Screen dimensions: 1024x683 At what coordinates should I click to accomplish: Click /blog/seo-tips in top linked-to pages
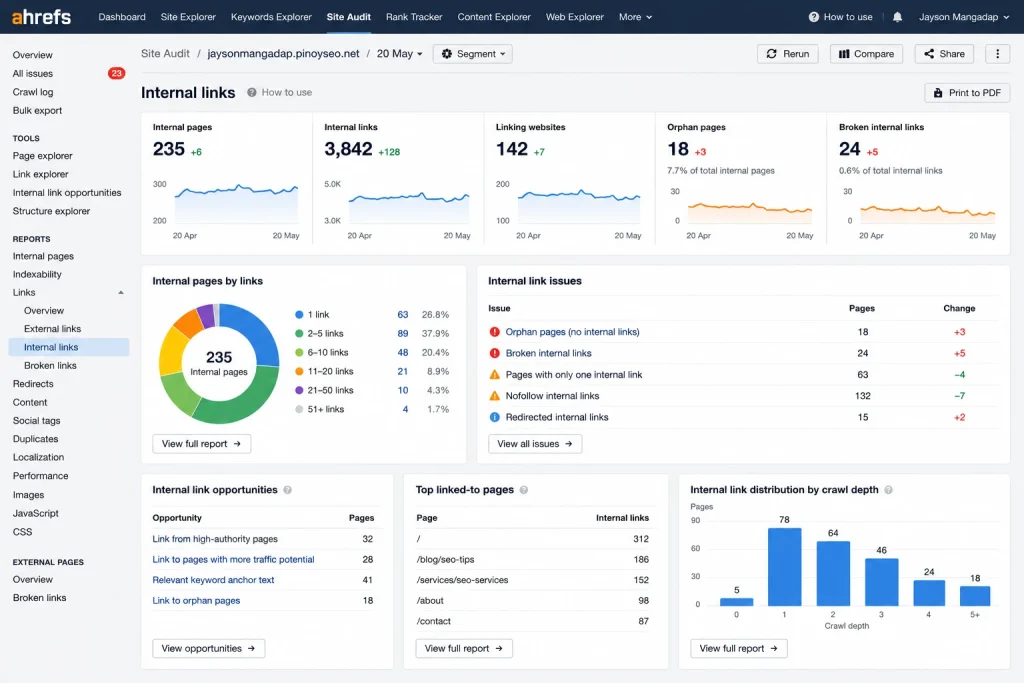tap(445, 560)
